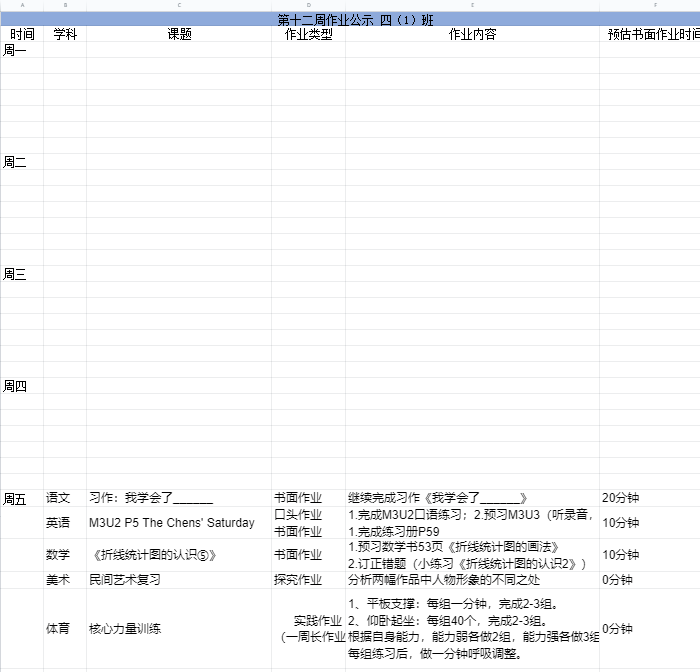The image size is (700, 672).
Task: Select the 周四 cell
Action: click(x=22, y=386)
